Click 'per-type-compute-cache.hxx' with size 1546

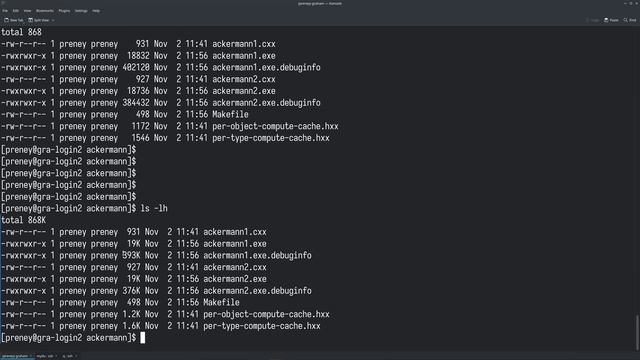point(271,138)
